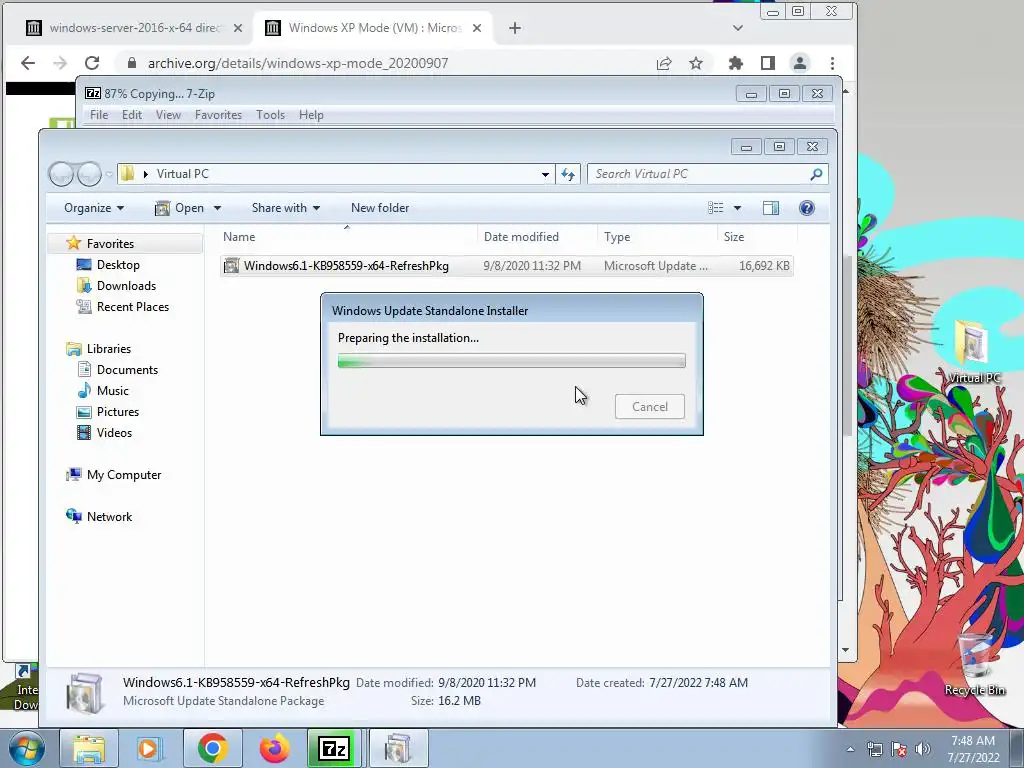This screenshot has height=768, width=1024.
Task: Expand Chrome tab search chevron
Action: pos(737,28)
